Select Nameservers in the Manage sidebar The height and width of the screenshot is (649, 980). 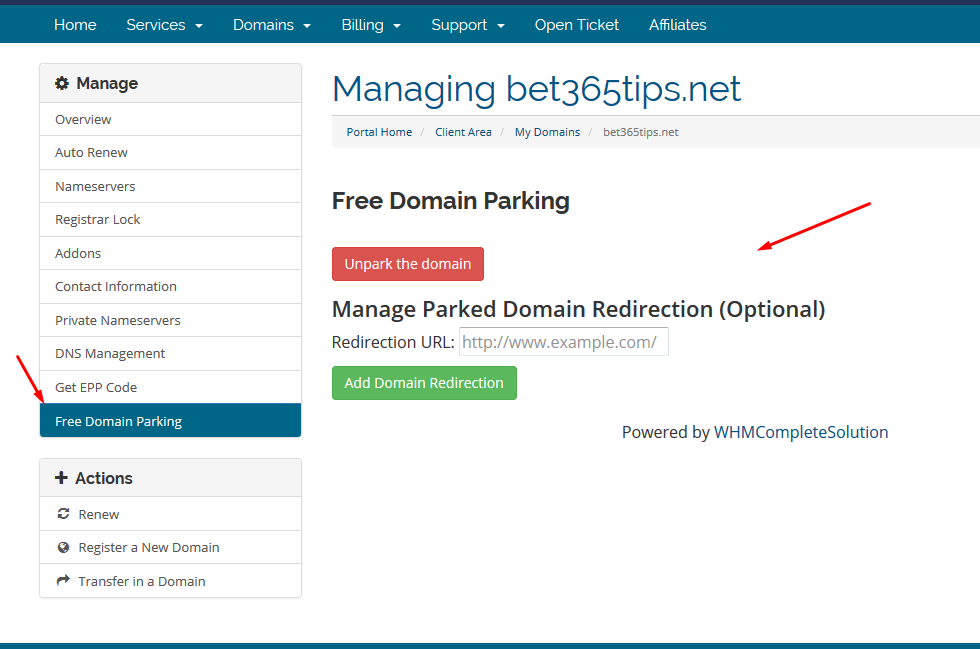click(x=171, y=186)
